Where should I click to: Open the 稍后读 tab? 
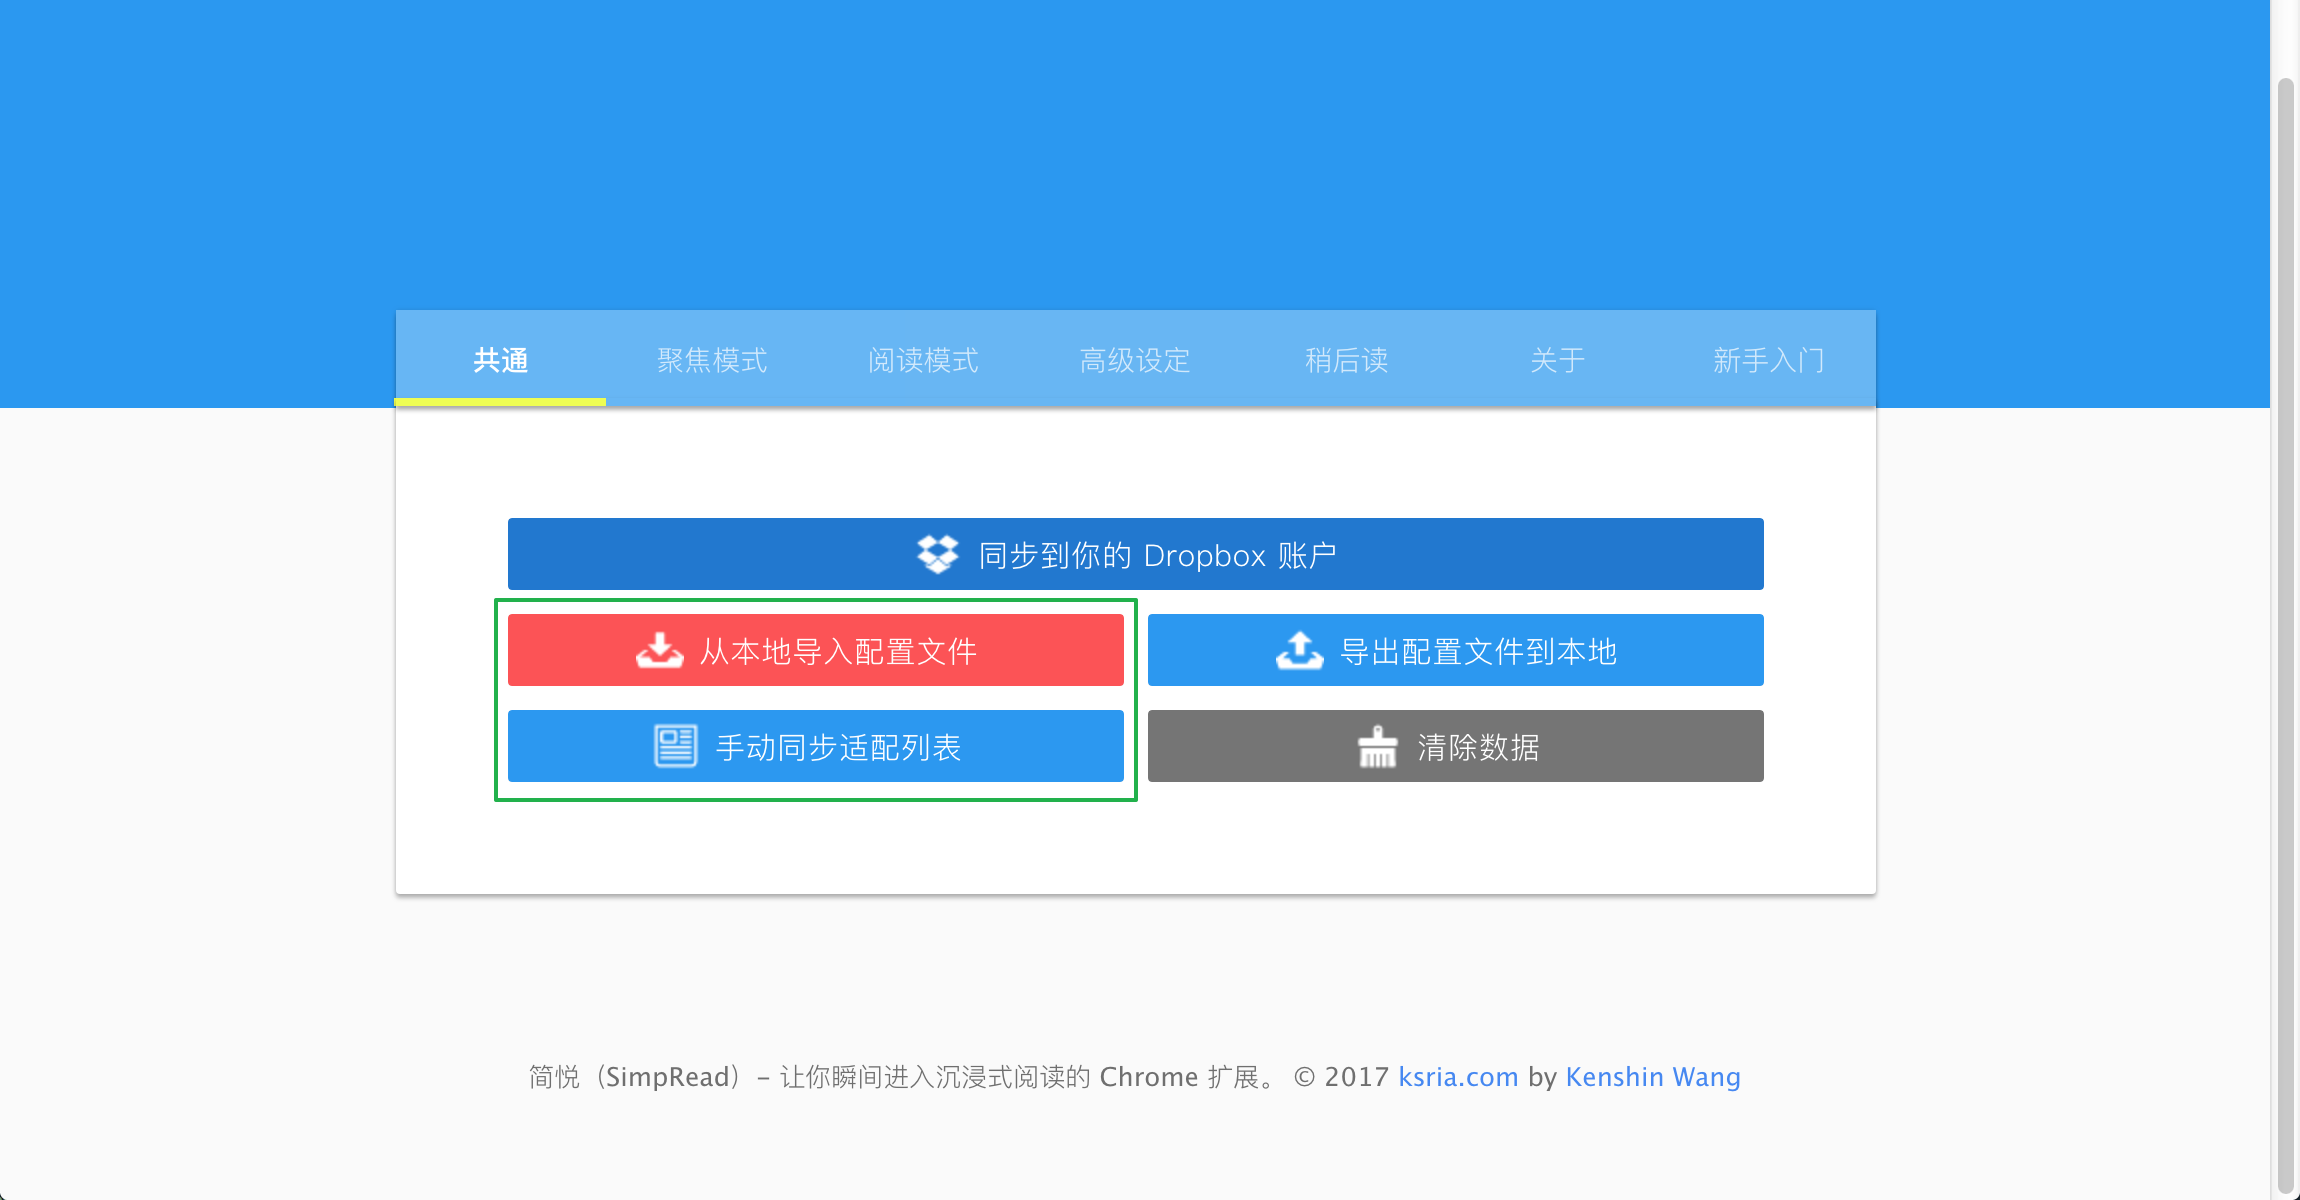pos(1347,361)
